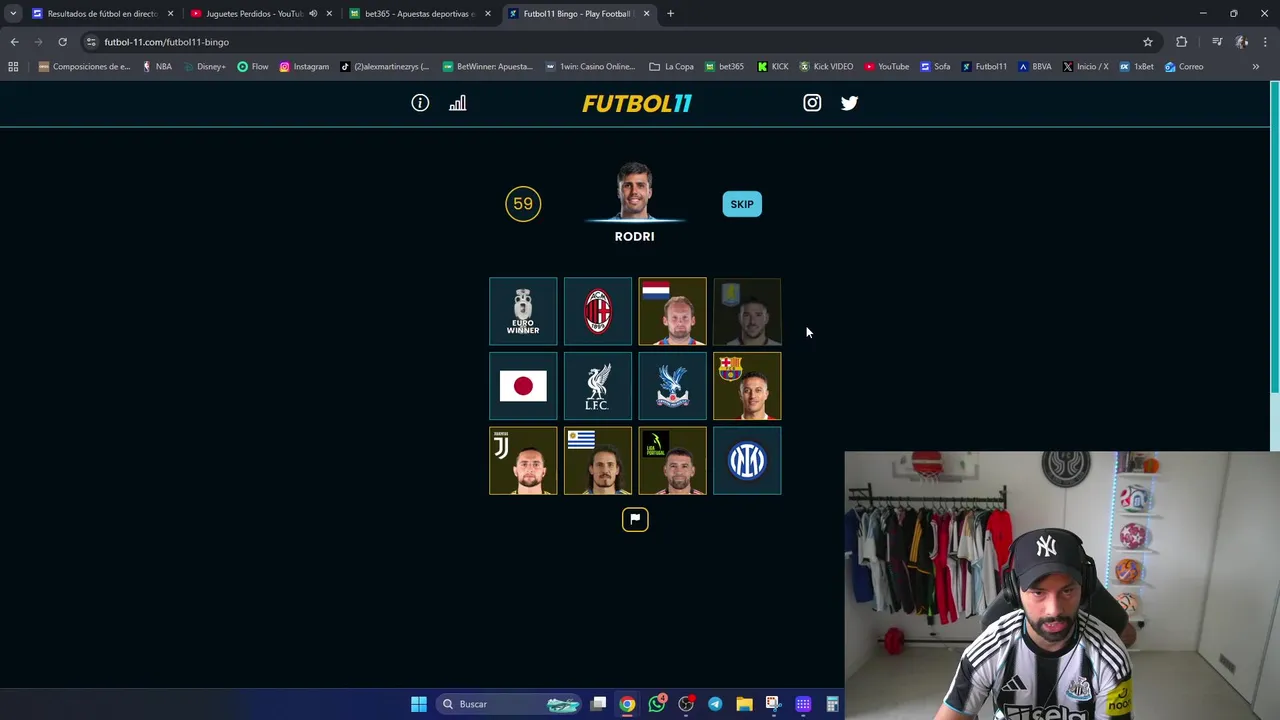Click the FUTBOL11 logo

point(637,103)
